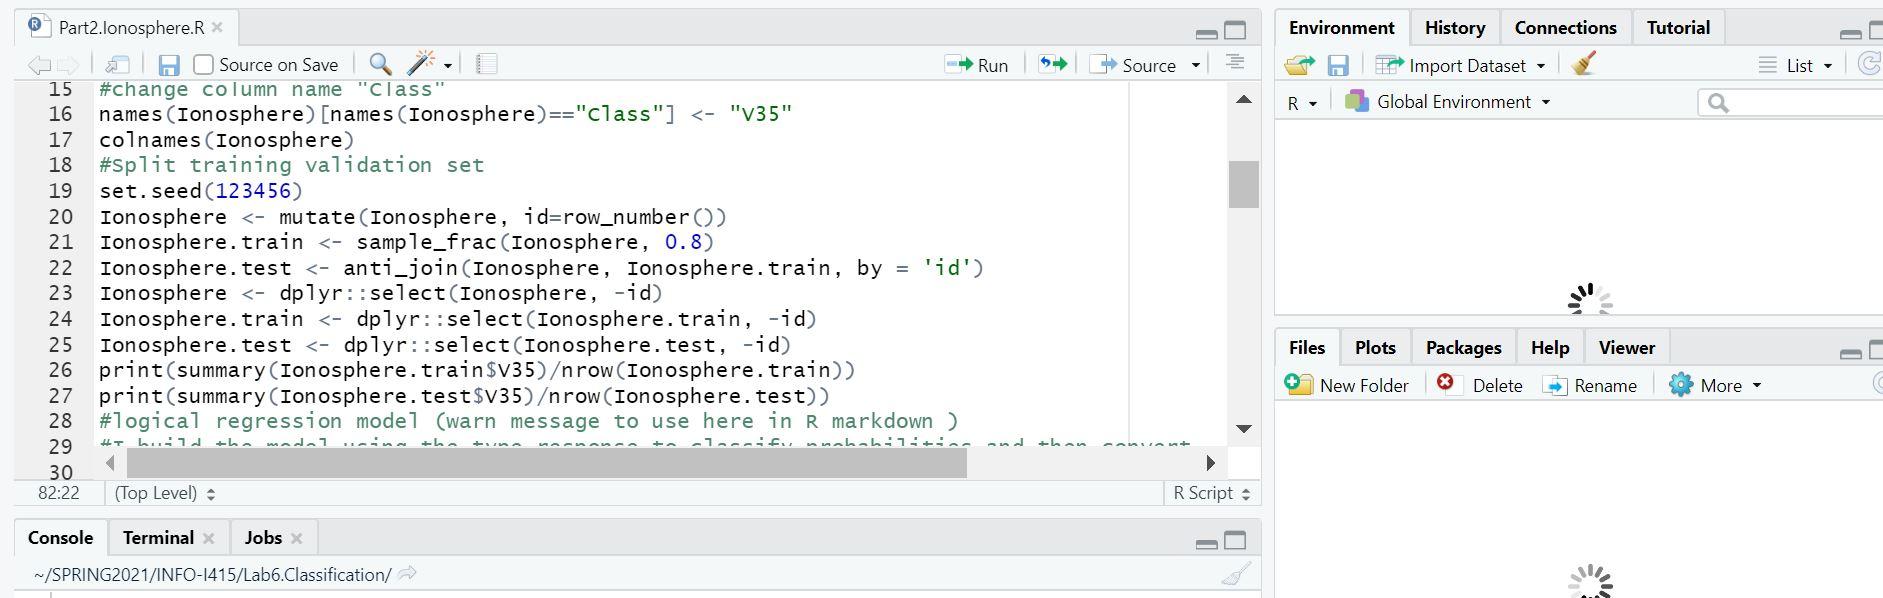The image size is (1883, 598).
Task: Click the view current directory arrow icon
Action: [407, 574]
